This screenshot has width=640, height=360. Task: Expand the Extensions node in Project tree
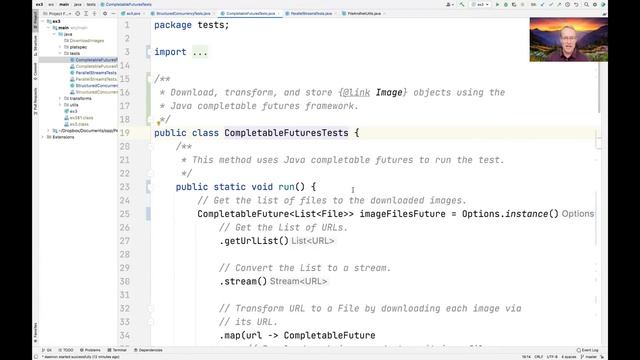[x=43, y=137]
